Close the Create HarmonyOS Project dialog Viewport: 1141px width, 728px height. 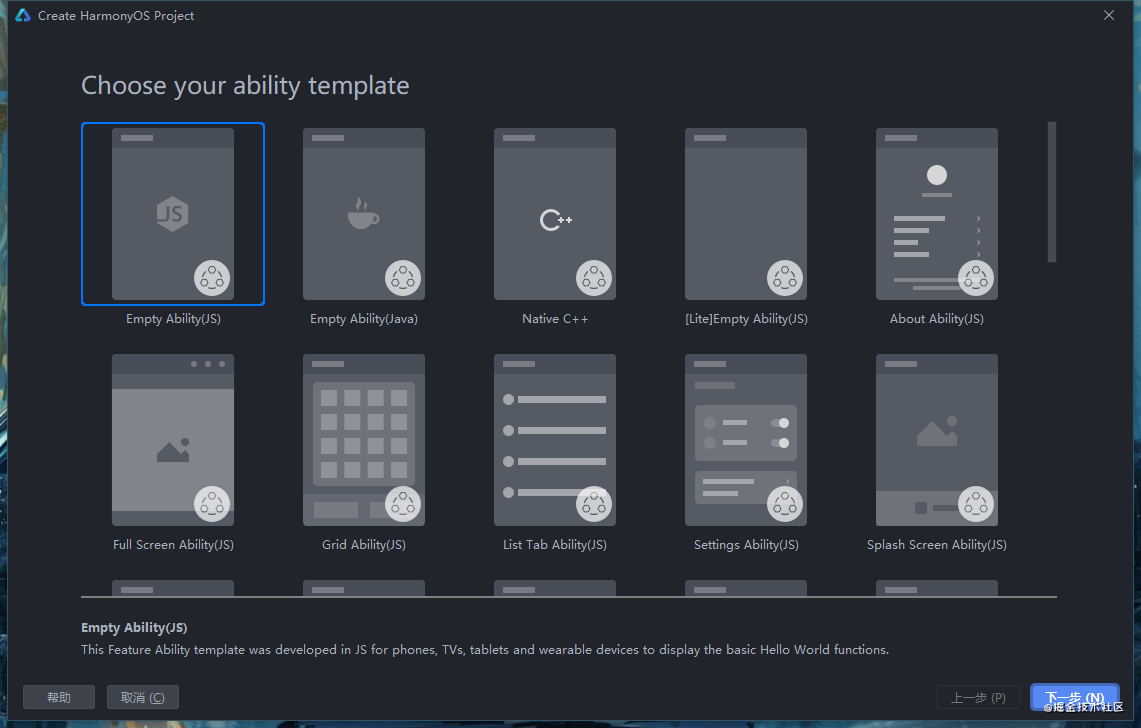coord(1108,15)
